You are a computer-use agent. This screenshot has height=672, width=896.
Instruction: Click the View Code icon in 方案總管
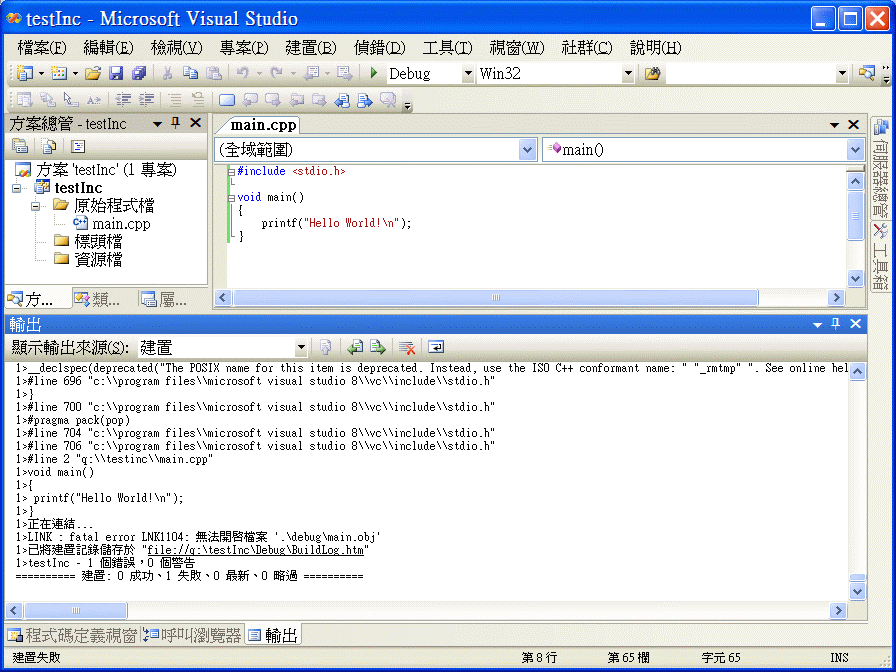click(x=78, y=146)
